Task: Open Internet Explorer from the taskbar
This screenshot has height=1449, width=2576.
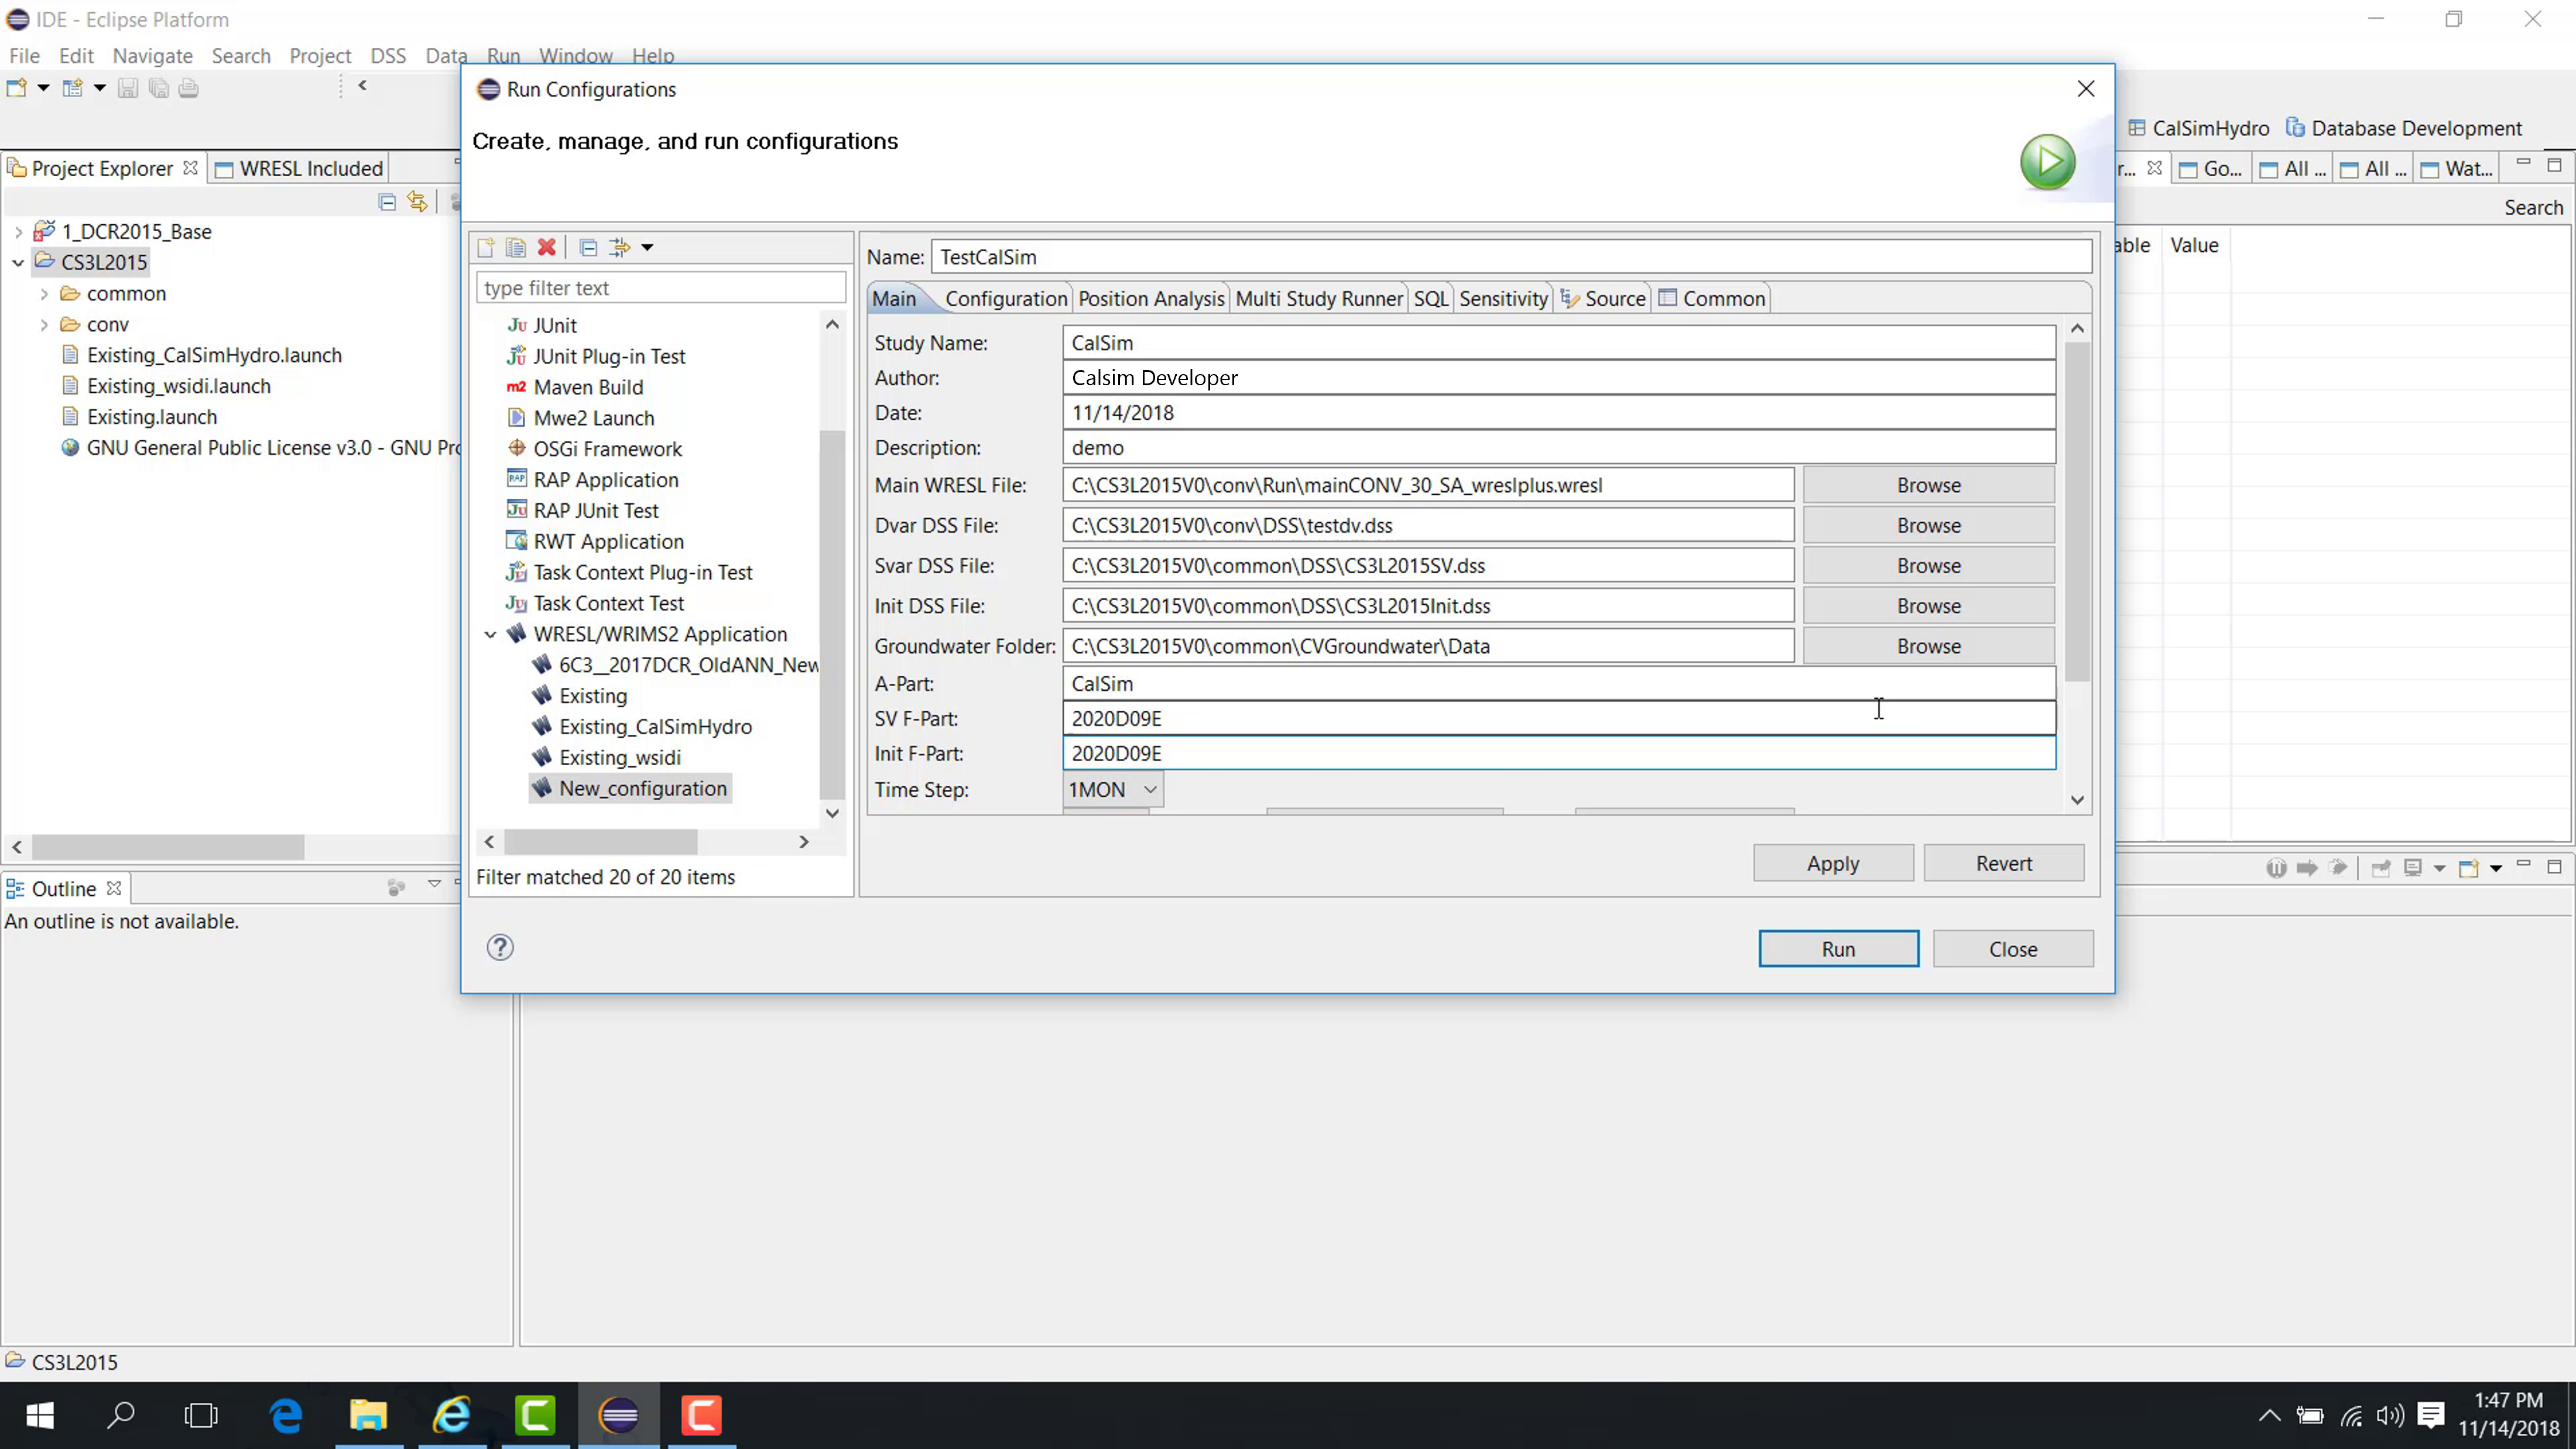Action: coord(452,1415)
